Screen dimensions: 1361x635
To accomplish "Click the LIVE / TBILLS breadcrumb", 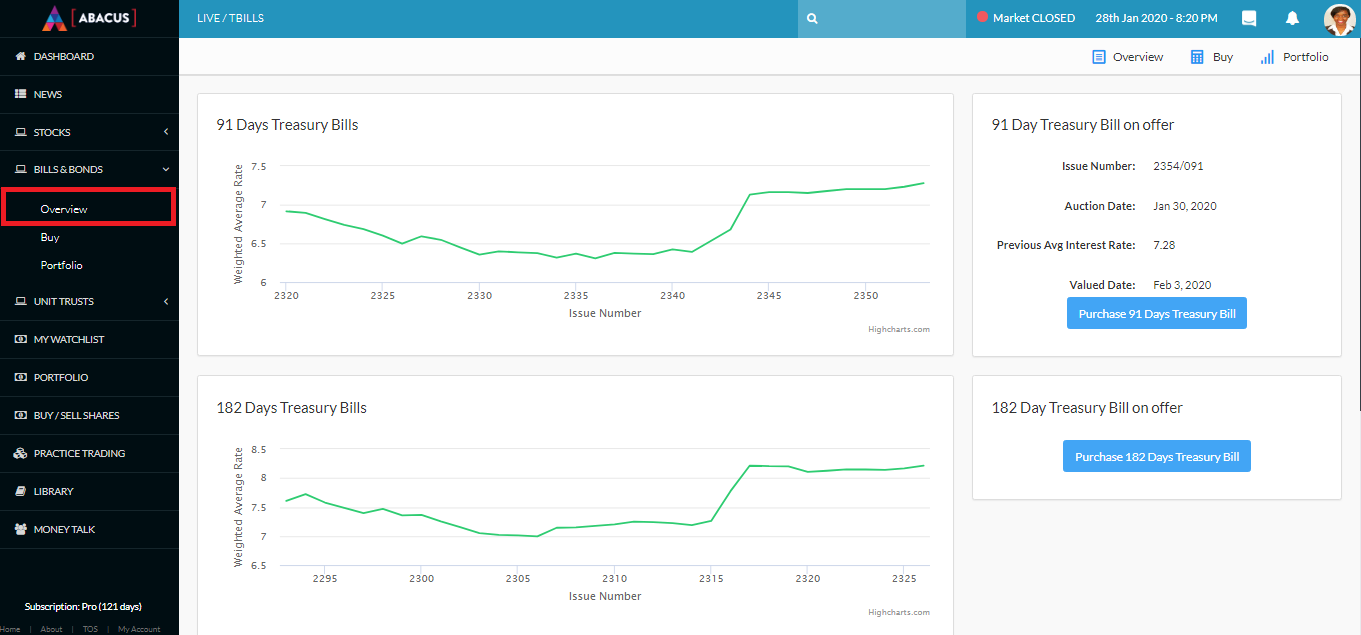I will [231, 18].
